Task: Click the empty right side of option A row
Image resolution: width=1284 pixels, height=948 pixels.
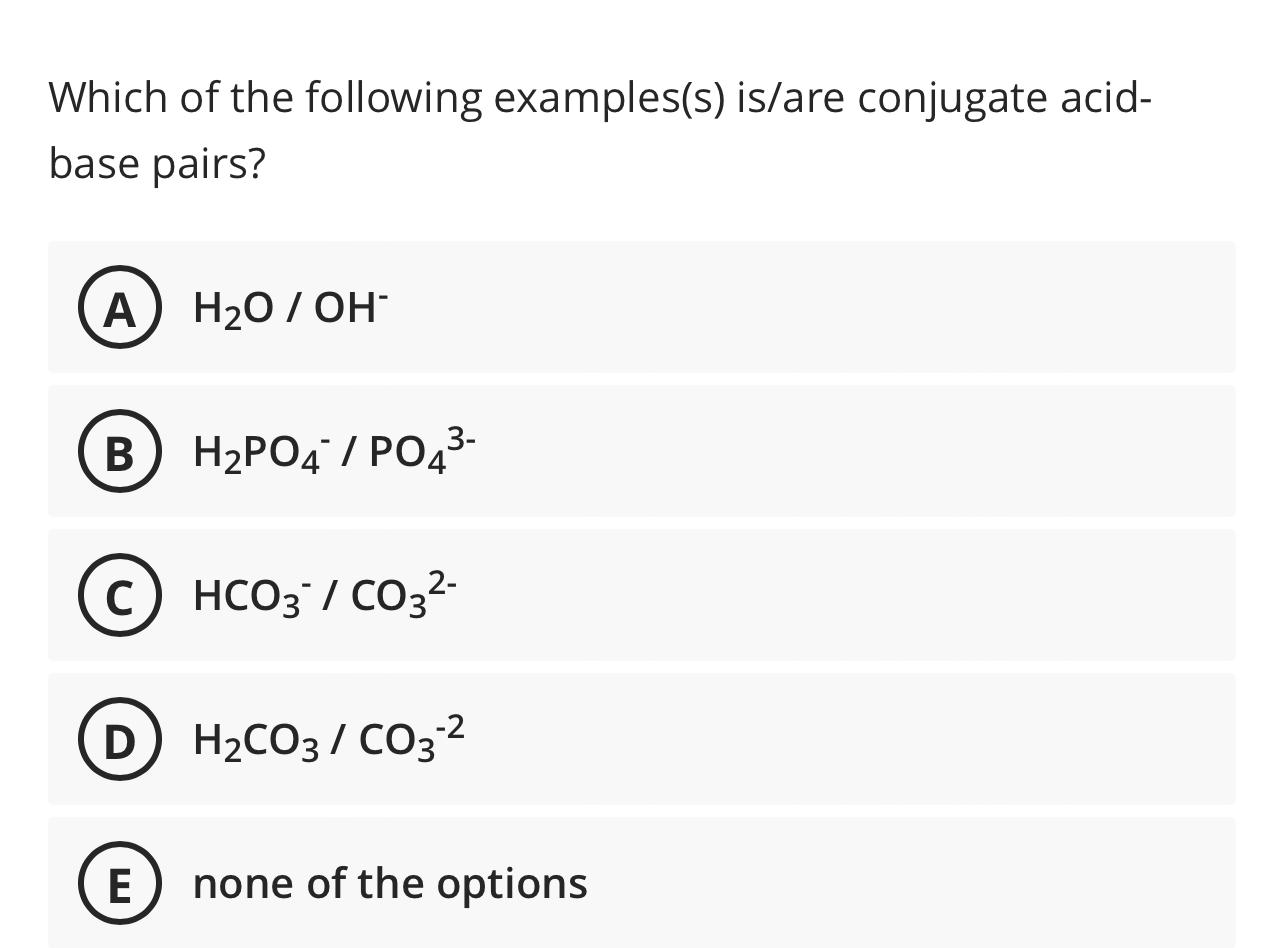Action: click(900, 308)
